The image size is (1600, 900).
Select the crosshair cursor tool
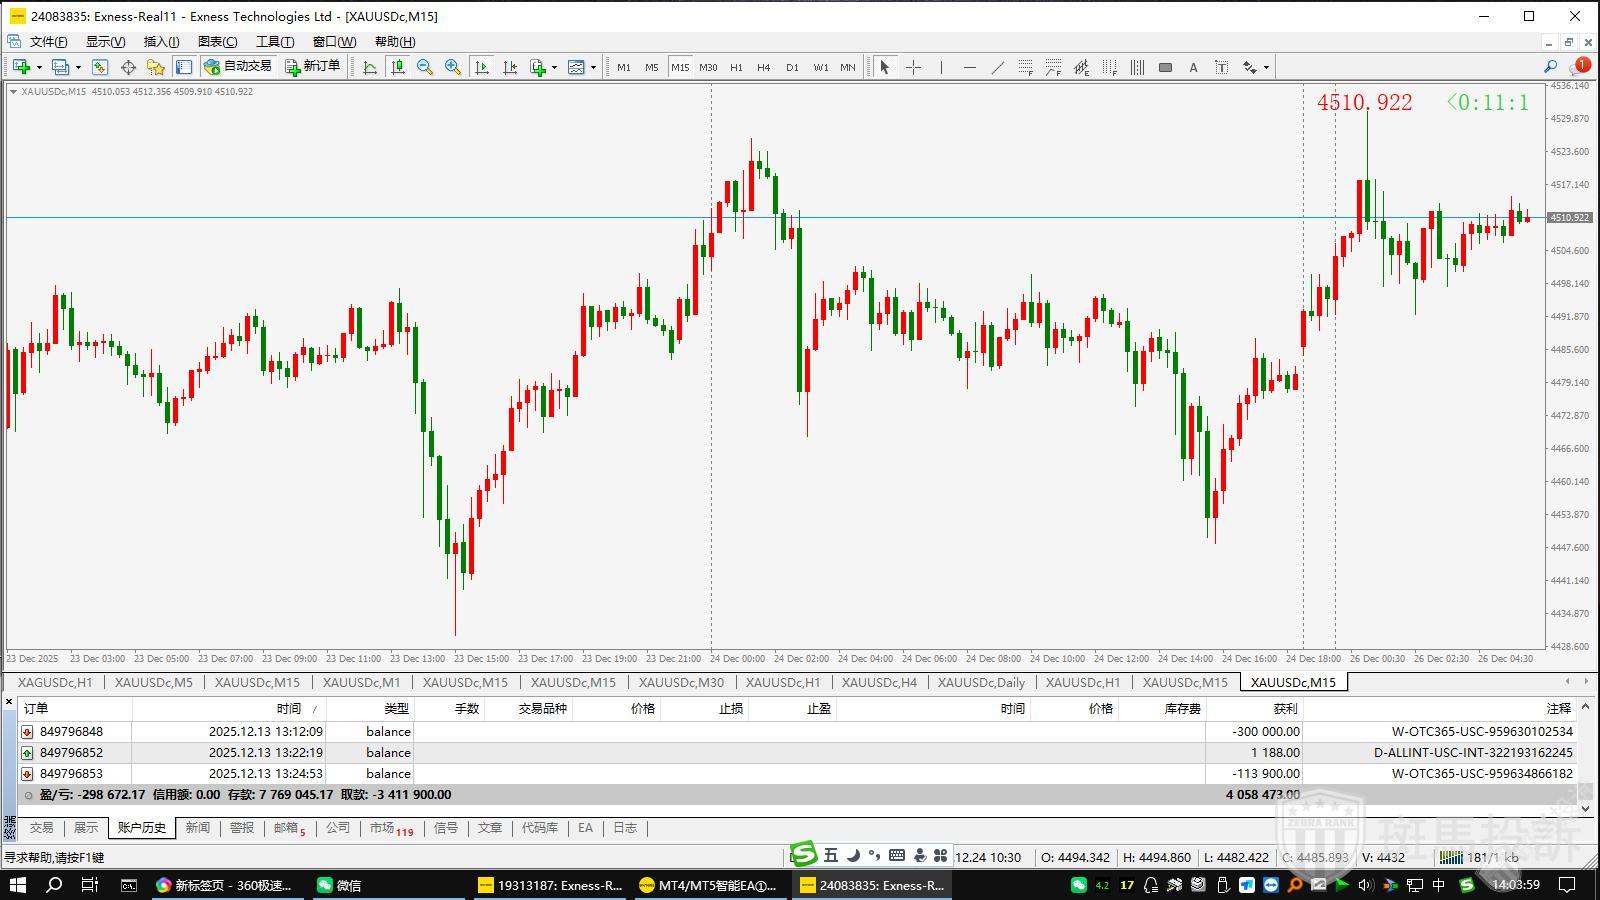[913, 67]
